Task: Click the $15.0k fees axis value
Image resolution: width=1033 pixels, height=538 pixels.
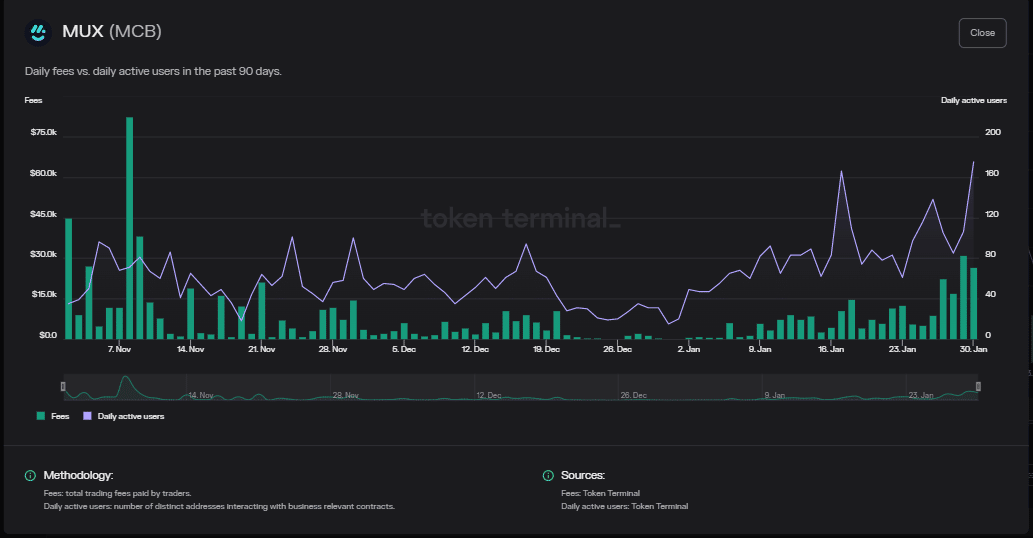Action: (x=43, y=294)
